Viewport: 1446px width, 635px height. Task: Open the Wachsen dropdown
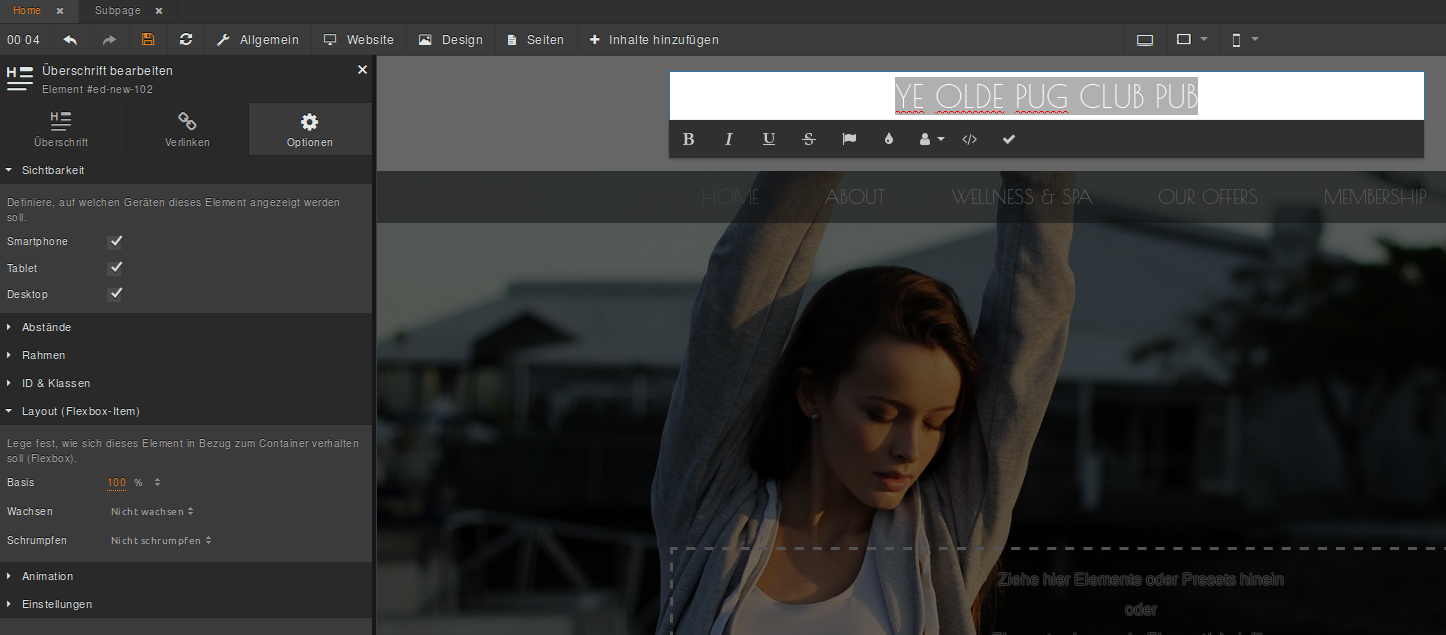click(152, 512)
